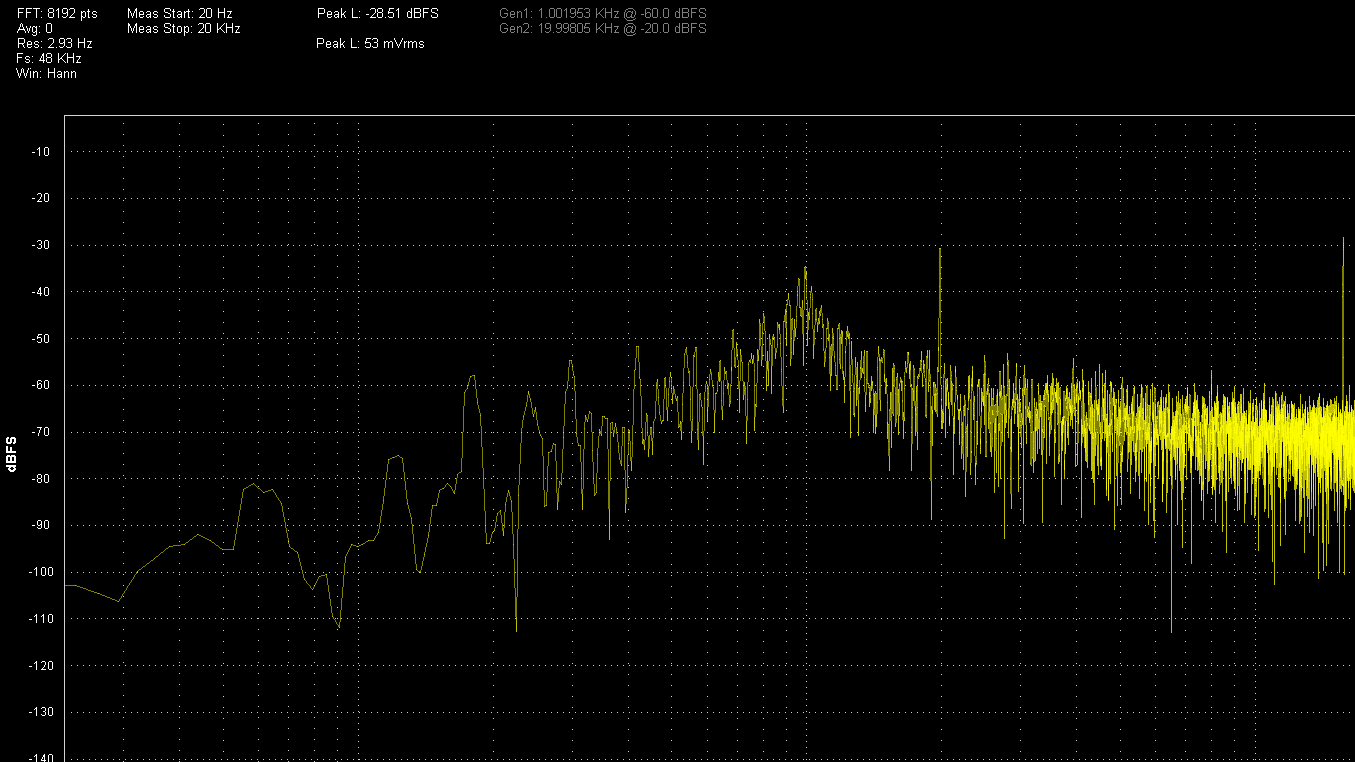Click the -50 axis tick label
This screenshot has width=1355, height=762.
tap(39, 338)
